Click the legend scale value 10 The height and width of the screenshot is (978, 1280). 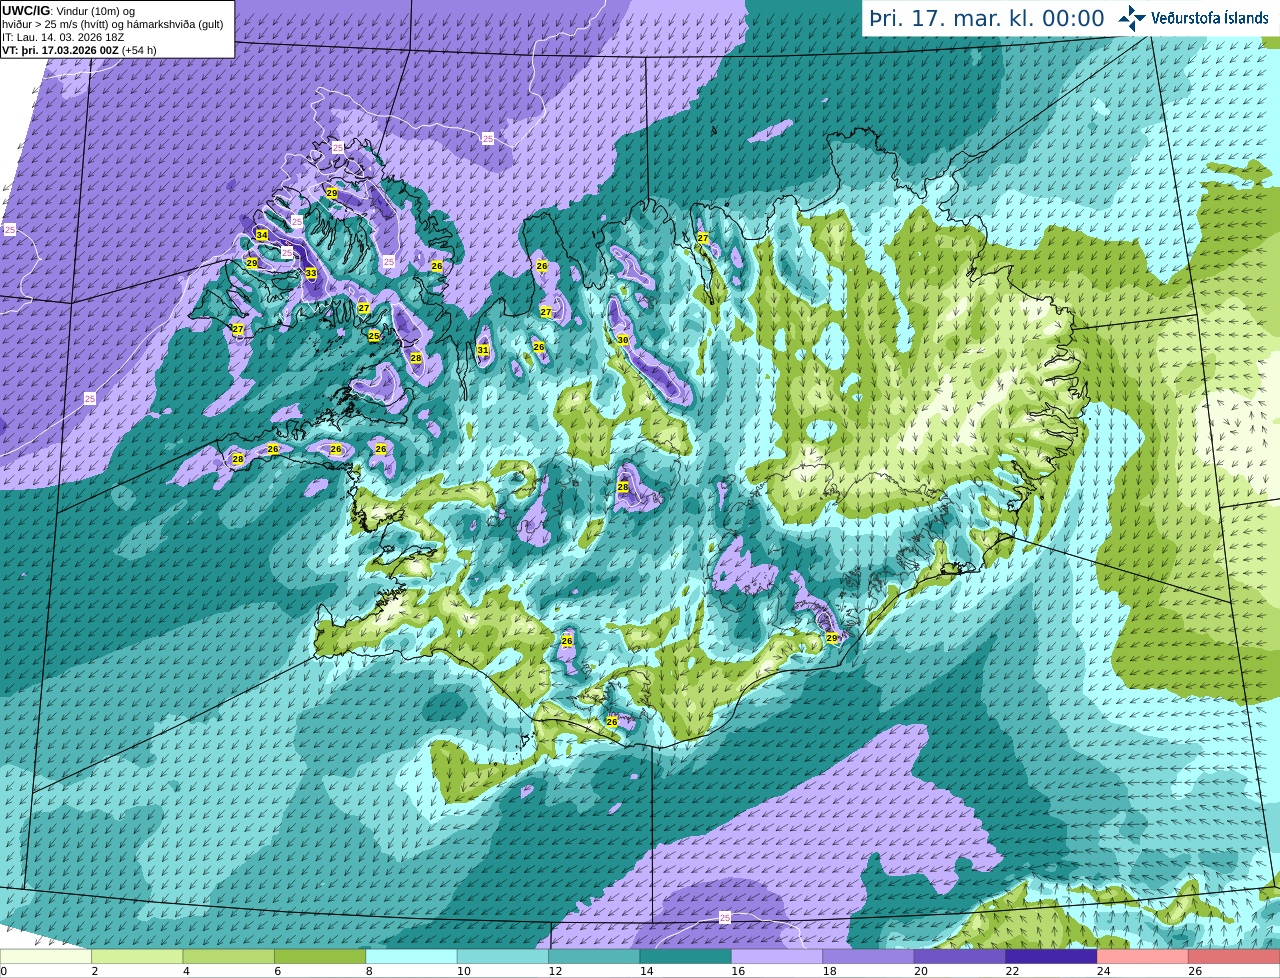click(463, 971)
